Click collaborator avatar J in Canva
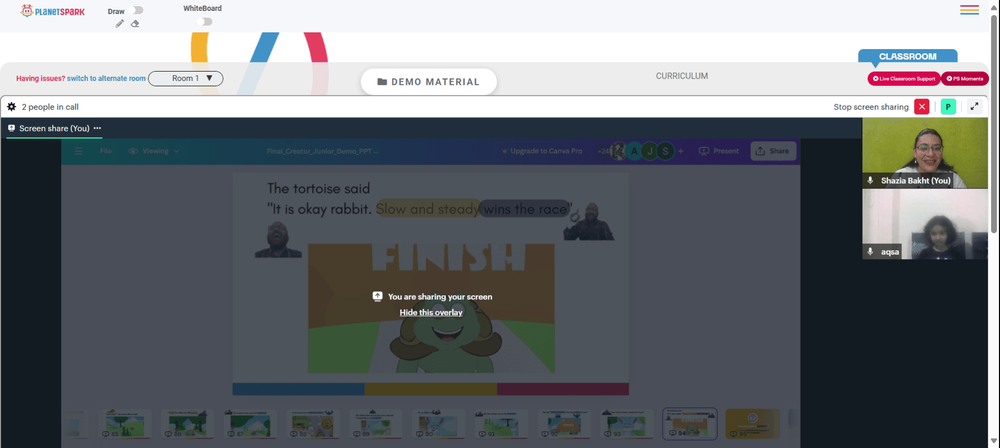 649,151
